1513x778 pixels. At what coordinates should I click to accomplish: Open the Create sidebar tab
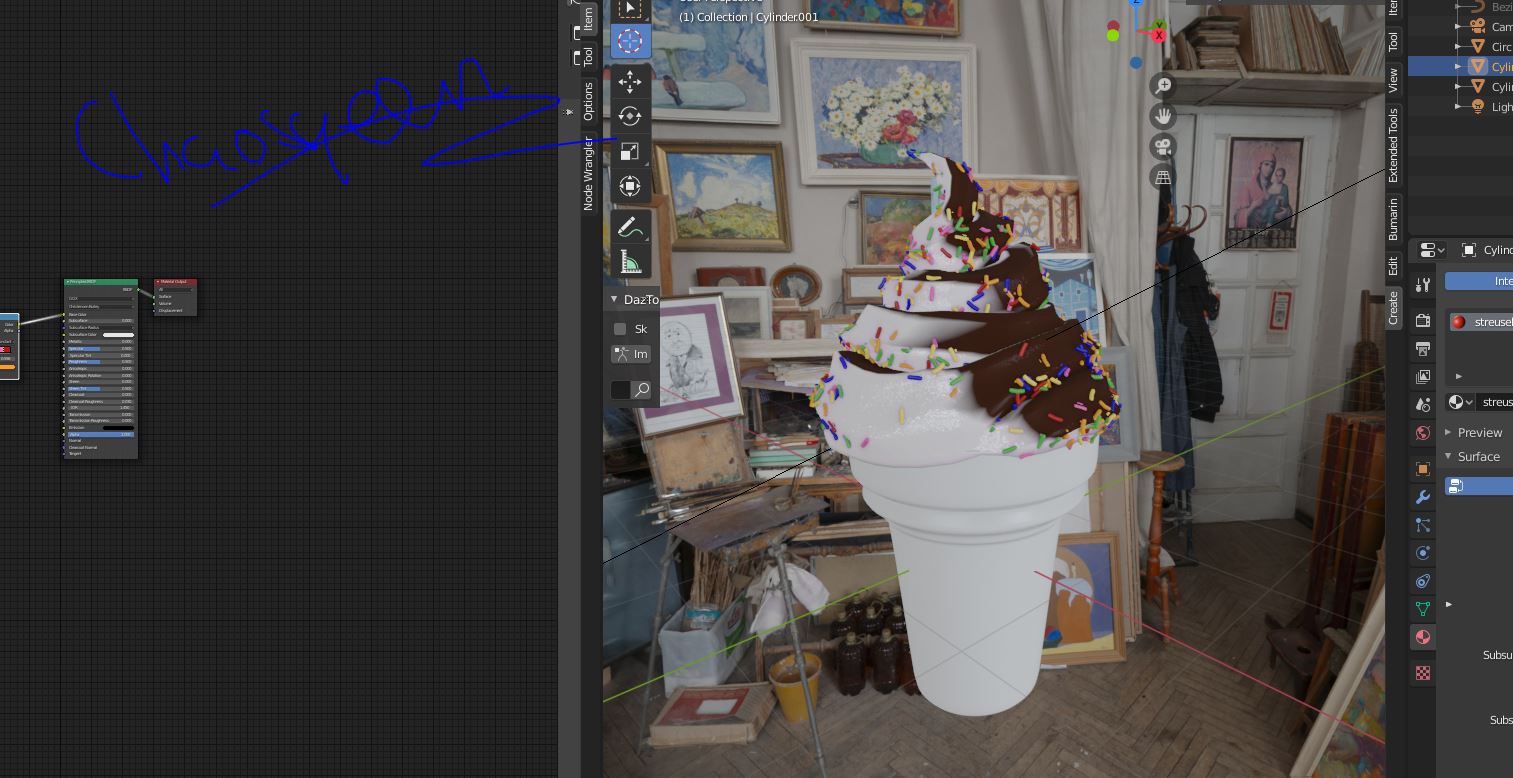(1393, 308)
